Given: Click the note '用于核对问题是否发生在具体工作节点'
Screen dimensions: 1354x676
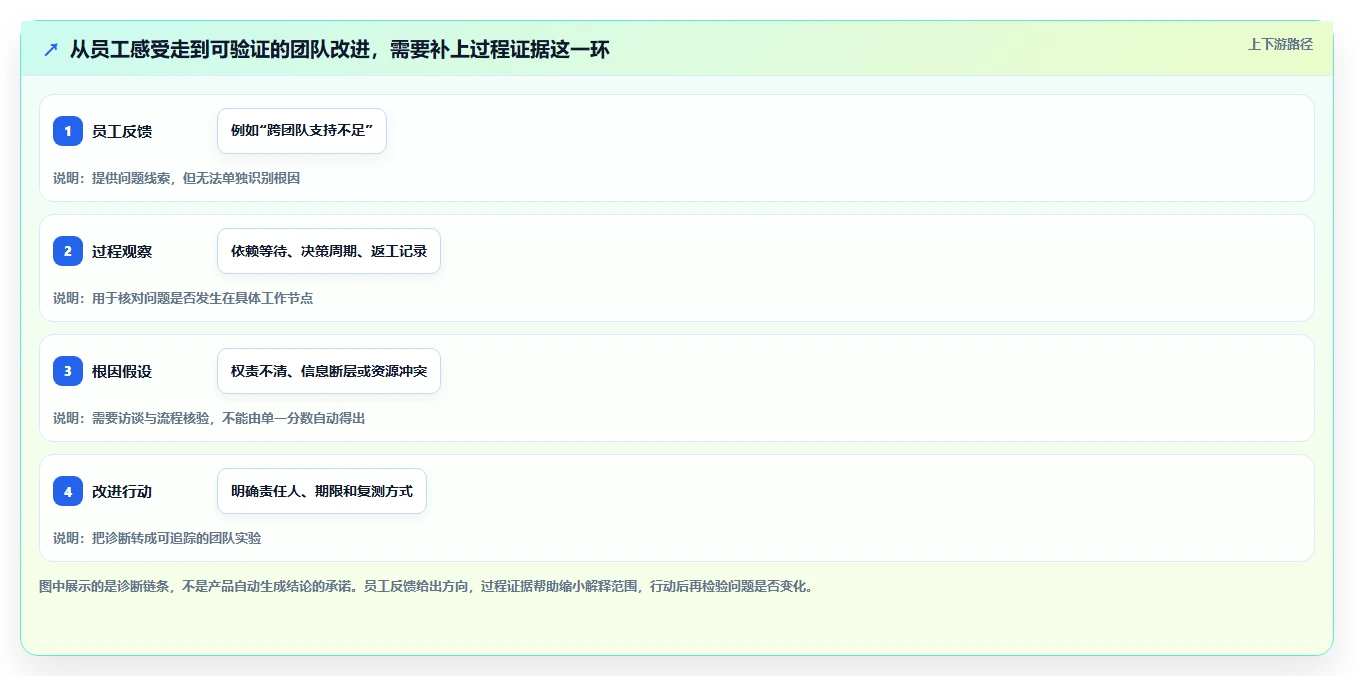Looking at the screenshot, I should 203,298.
